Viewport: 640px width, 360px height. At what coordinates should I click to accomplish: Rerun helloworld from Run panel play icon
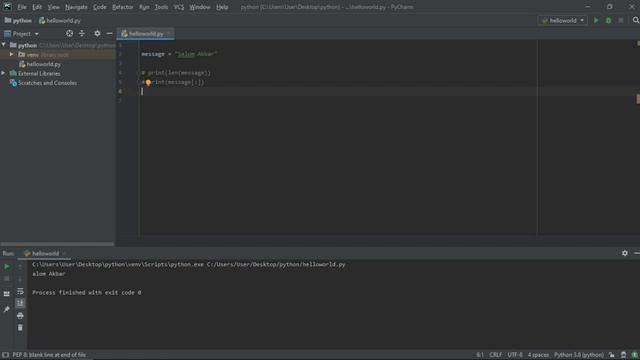[7, 267]
